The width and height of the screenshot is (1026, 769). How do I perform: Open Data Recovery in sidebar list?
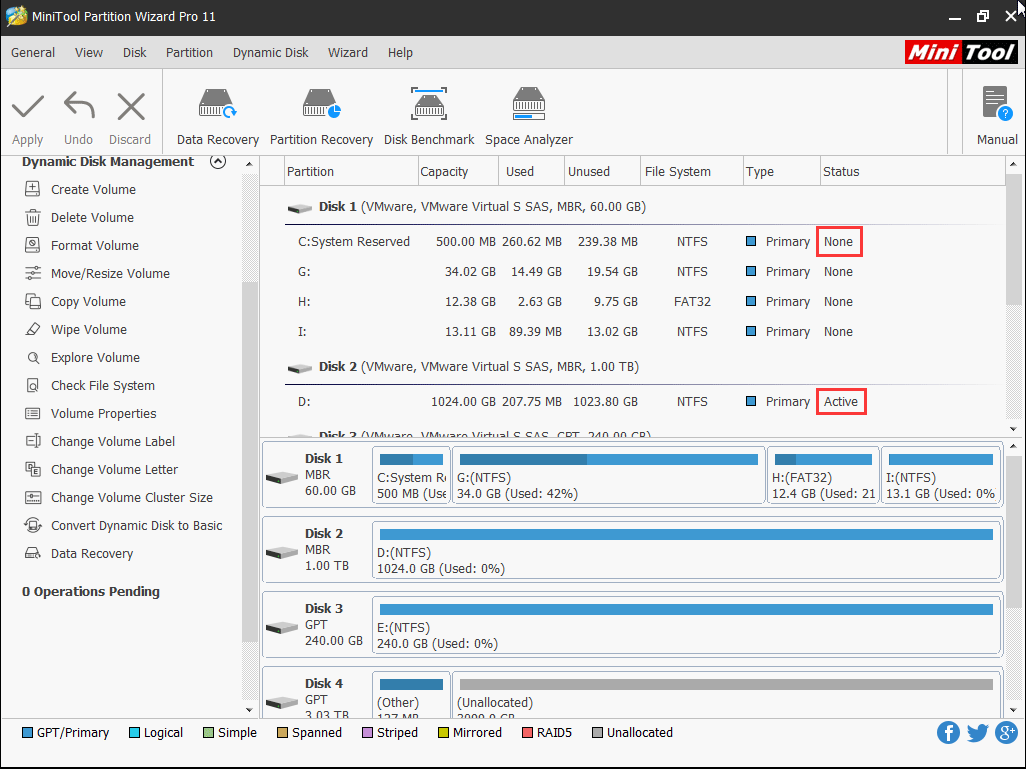click(92, 554)
